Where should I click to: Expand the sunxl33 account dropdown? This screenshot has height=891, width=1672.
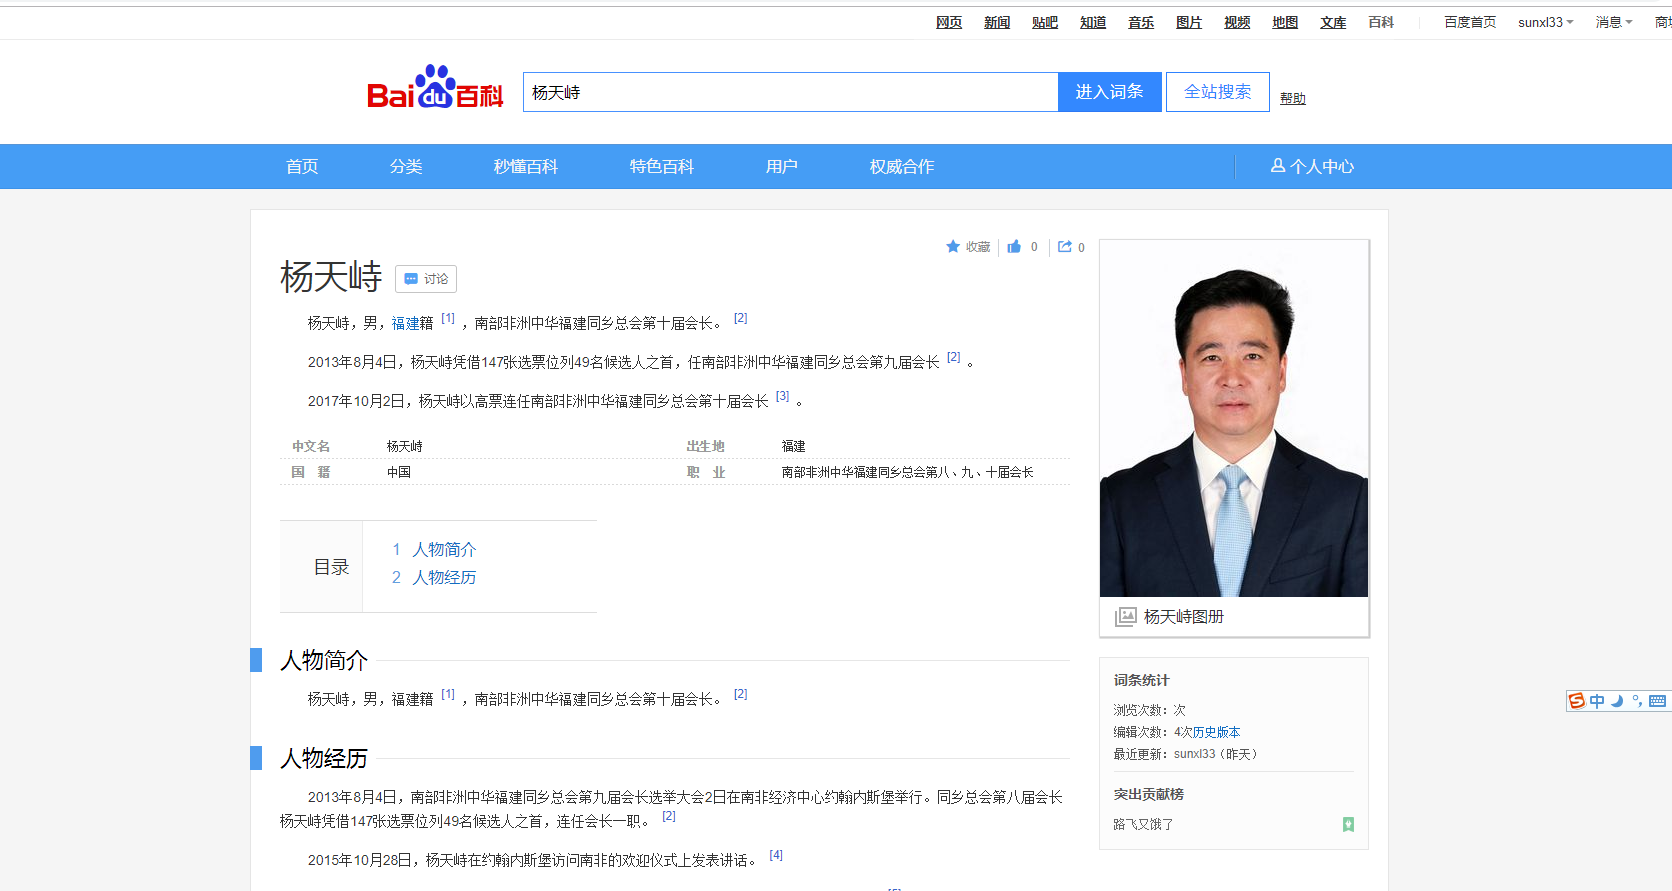pyautogui.click(x=1545, y=22)
